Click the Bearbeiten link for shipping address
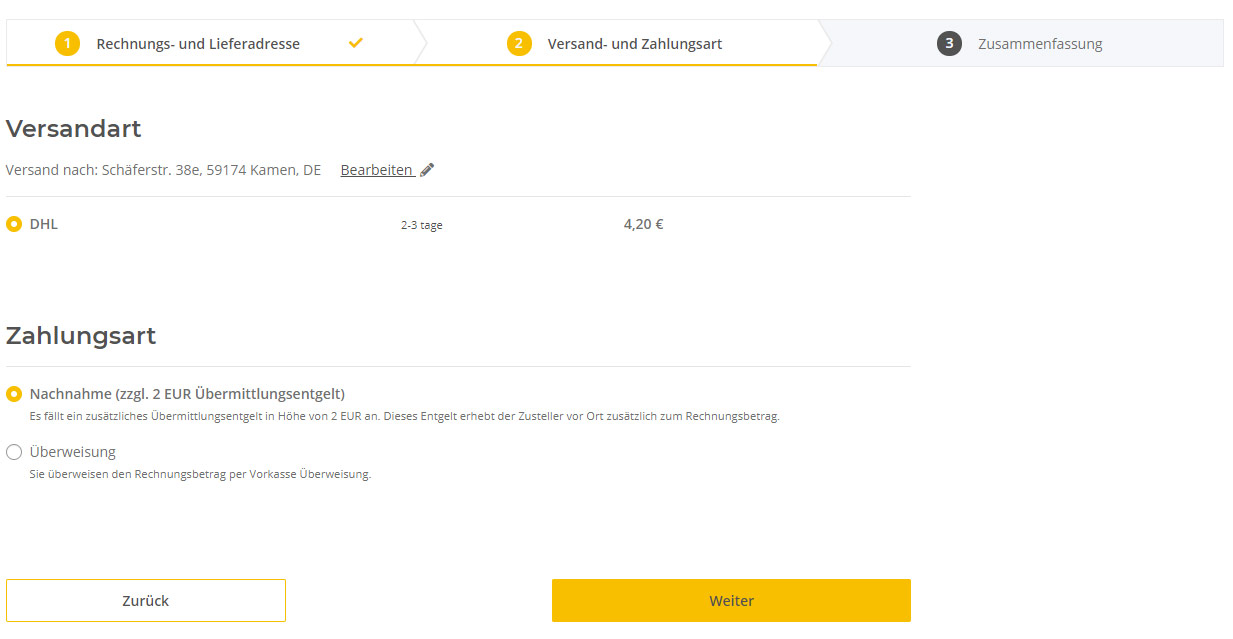The height and width of the screenshot is (639, 1233). point(377,170)
